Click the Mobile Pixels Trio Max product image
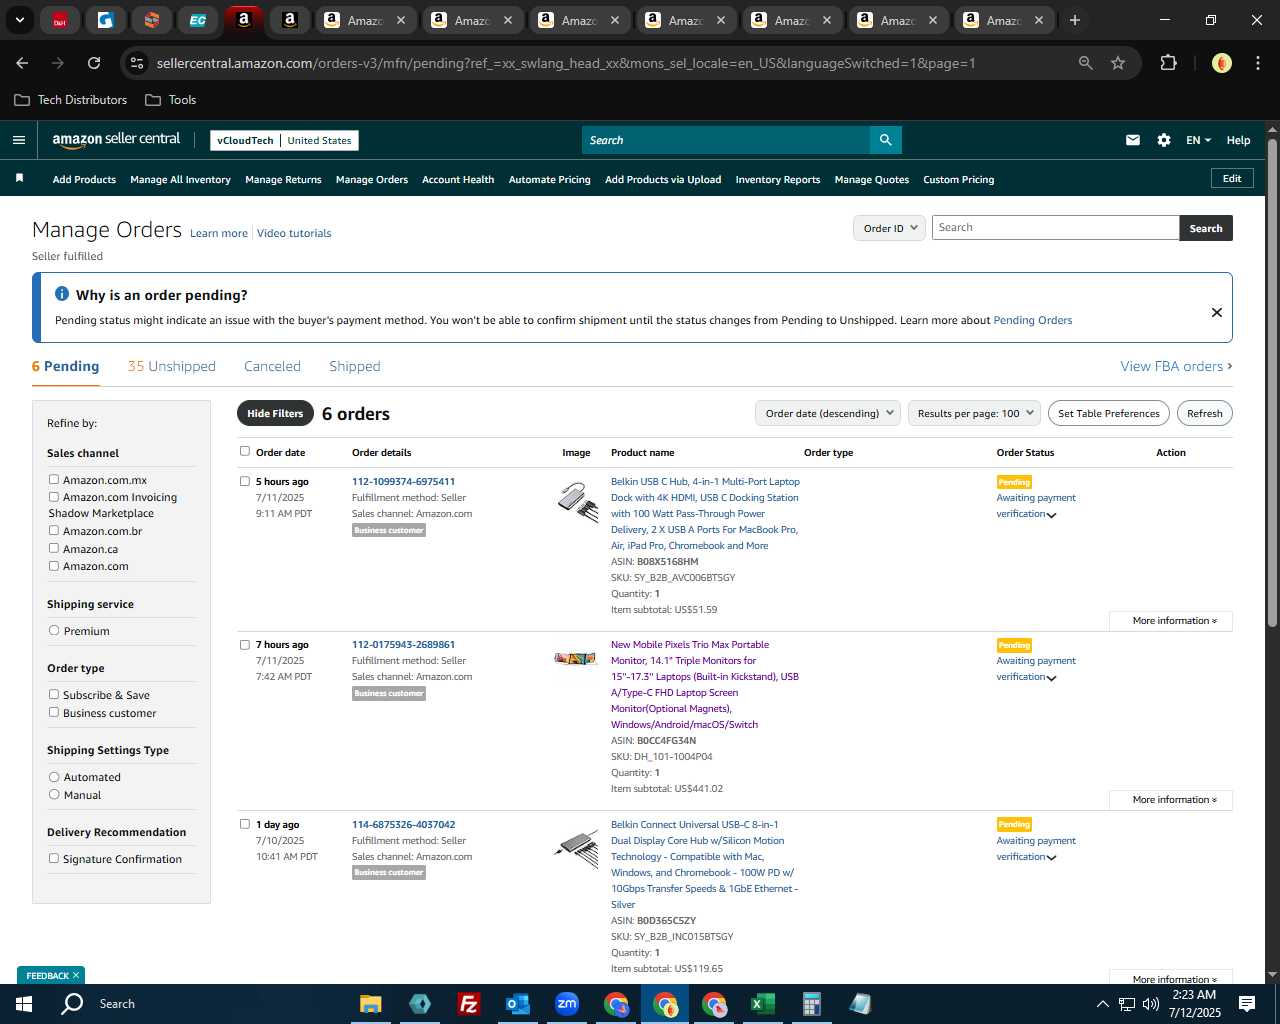Image resolution: width=1280 pixels, height=1024 pixels. pyautogui.click(x=576, y=658)
